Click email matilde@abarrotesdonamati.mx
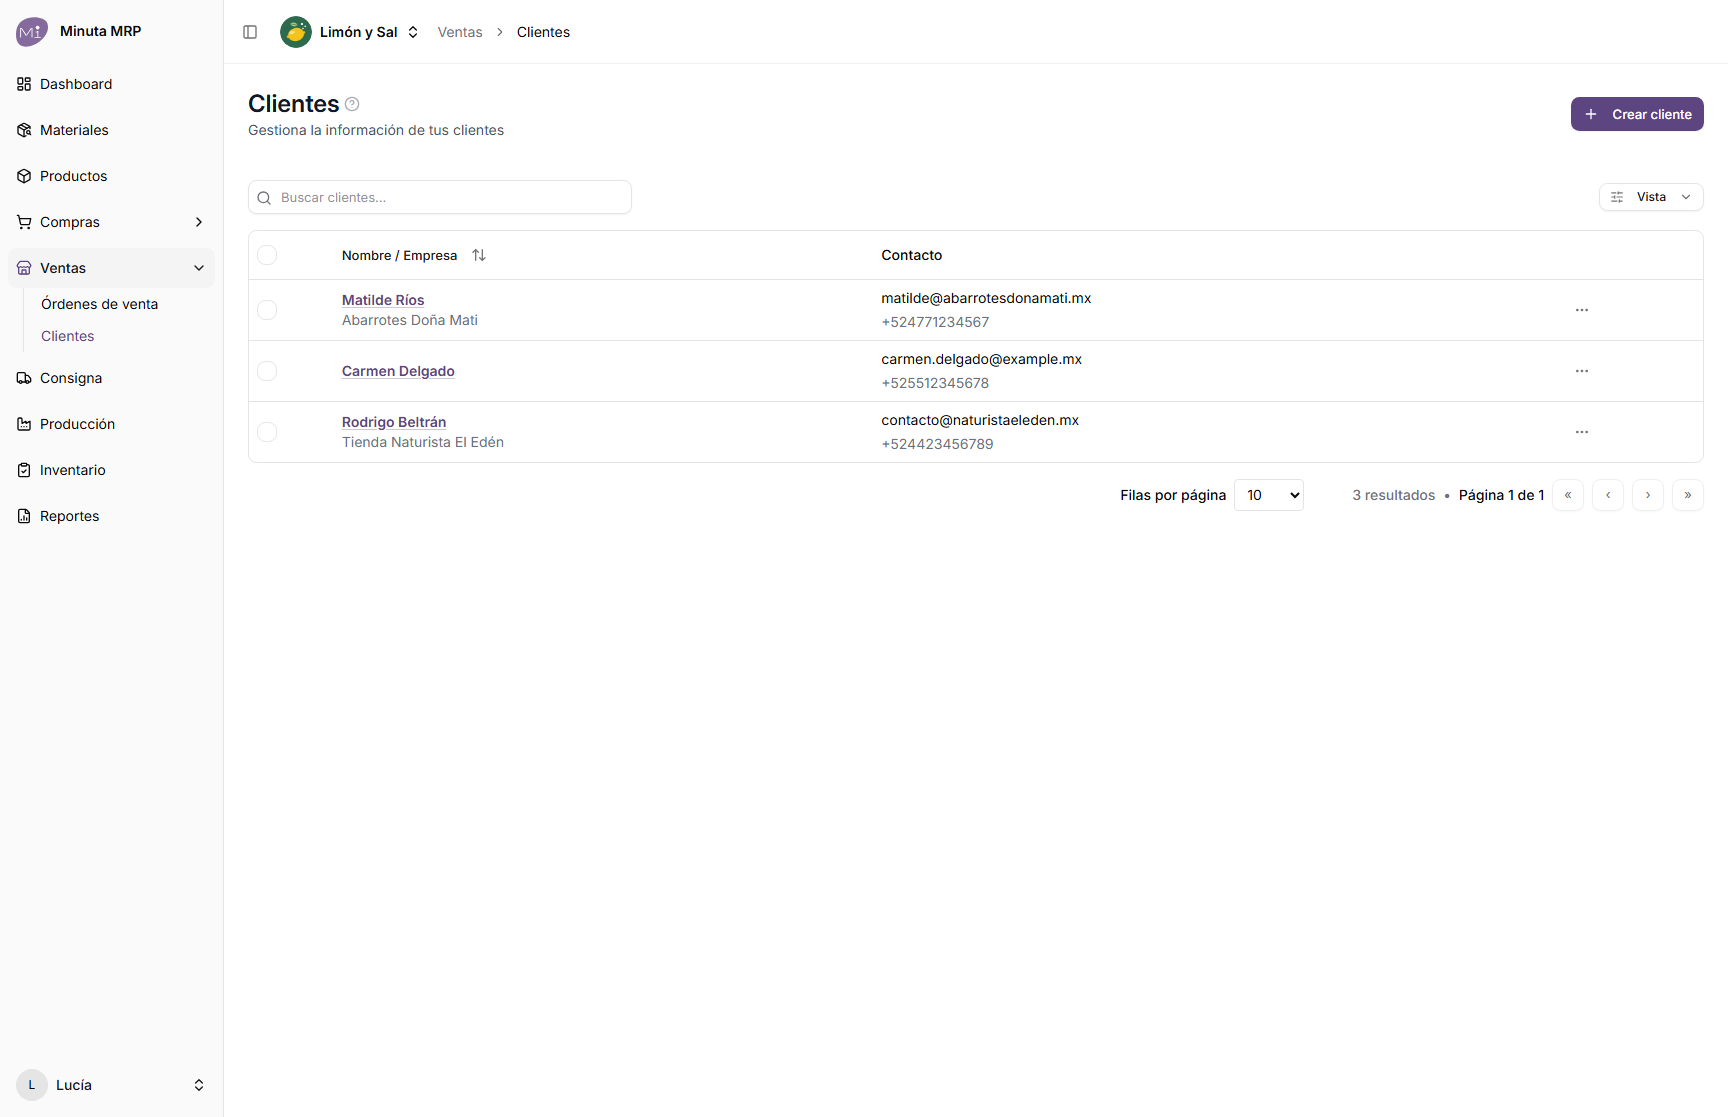Viewport: 1728px width, 1117px height. point(986,298)
